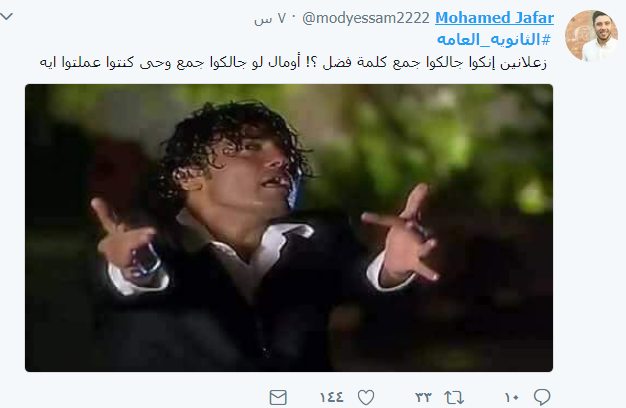Image resolution: width=626 pixels, height=408 pixels.
Task: Like the tweet with the heart icon
Action: 366,398
